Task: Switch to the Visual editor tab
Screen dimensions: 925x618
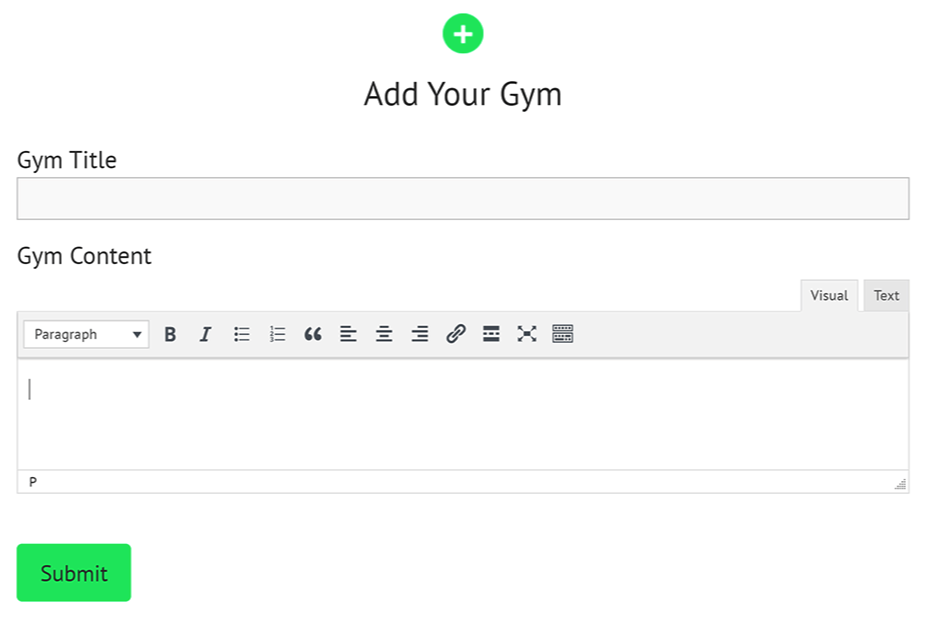Action: click(x=829, y=296)
